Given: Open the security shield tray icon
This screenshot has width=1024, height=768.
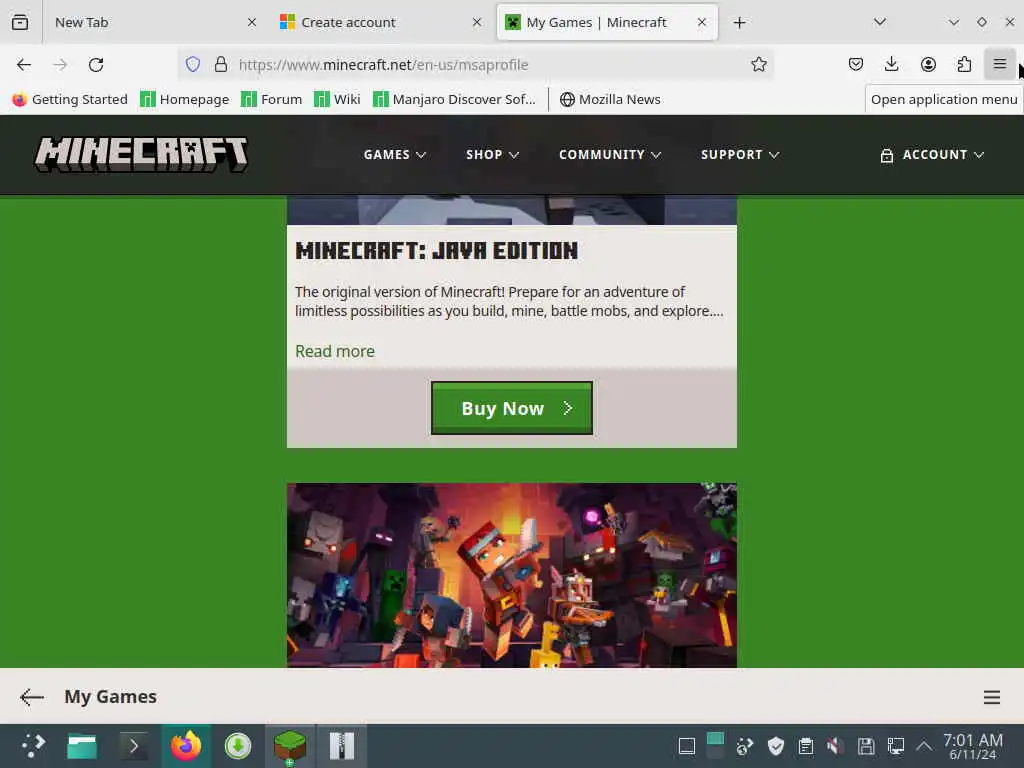Looking at the screenshot, I should tap(775, 746).
